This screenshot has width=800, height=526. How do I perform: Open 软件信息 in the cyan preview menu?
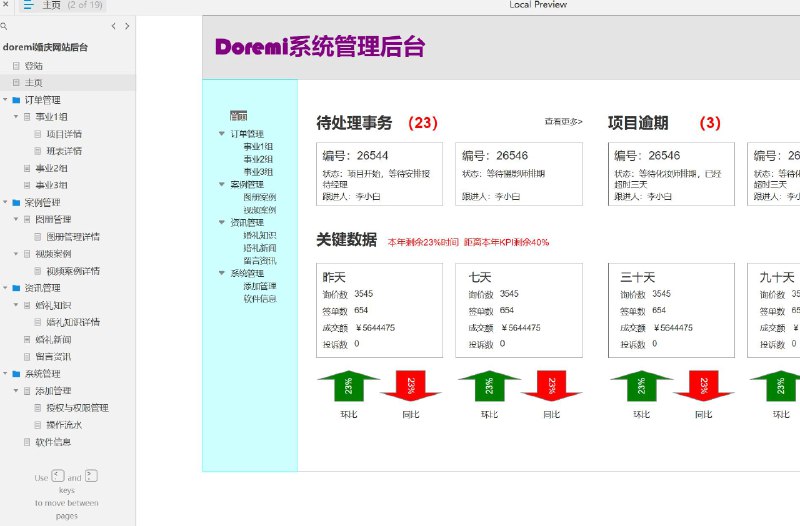point(260,299)
